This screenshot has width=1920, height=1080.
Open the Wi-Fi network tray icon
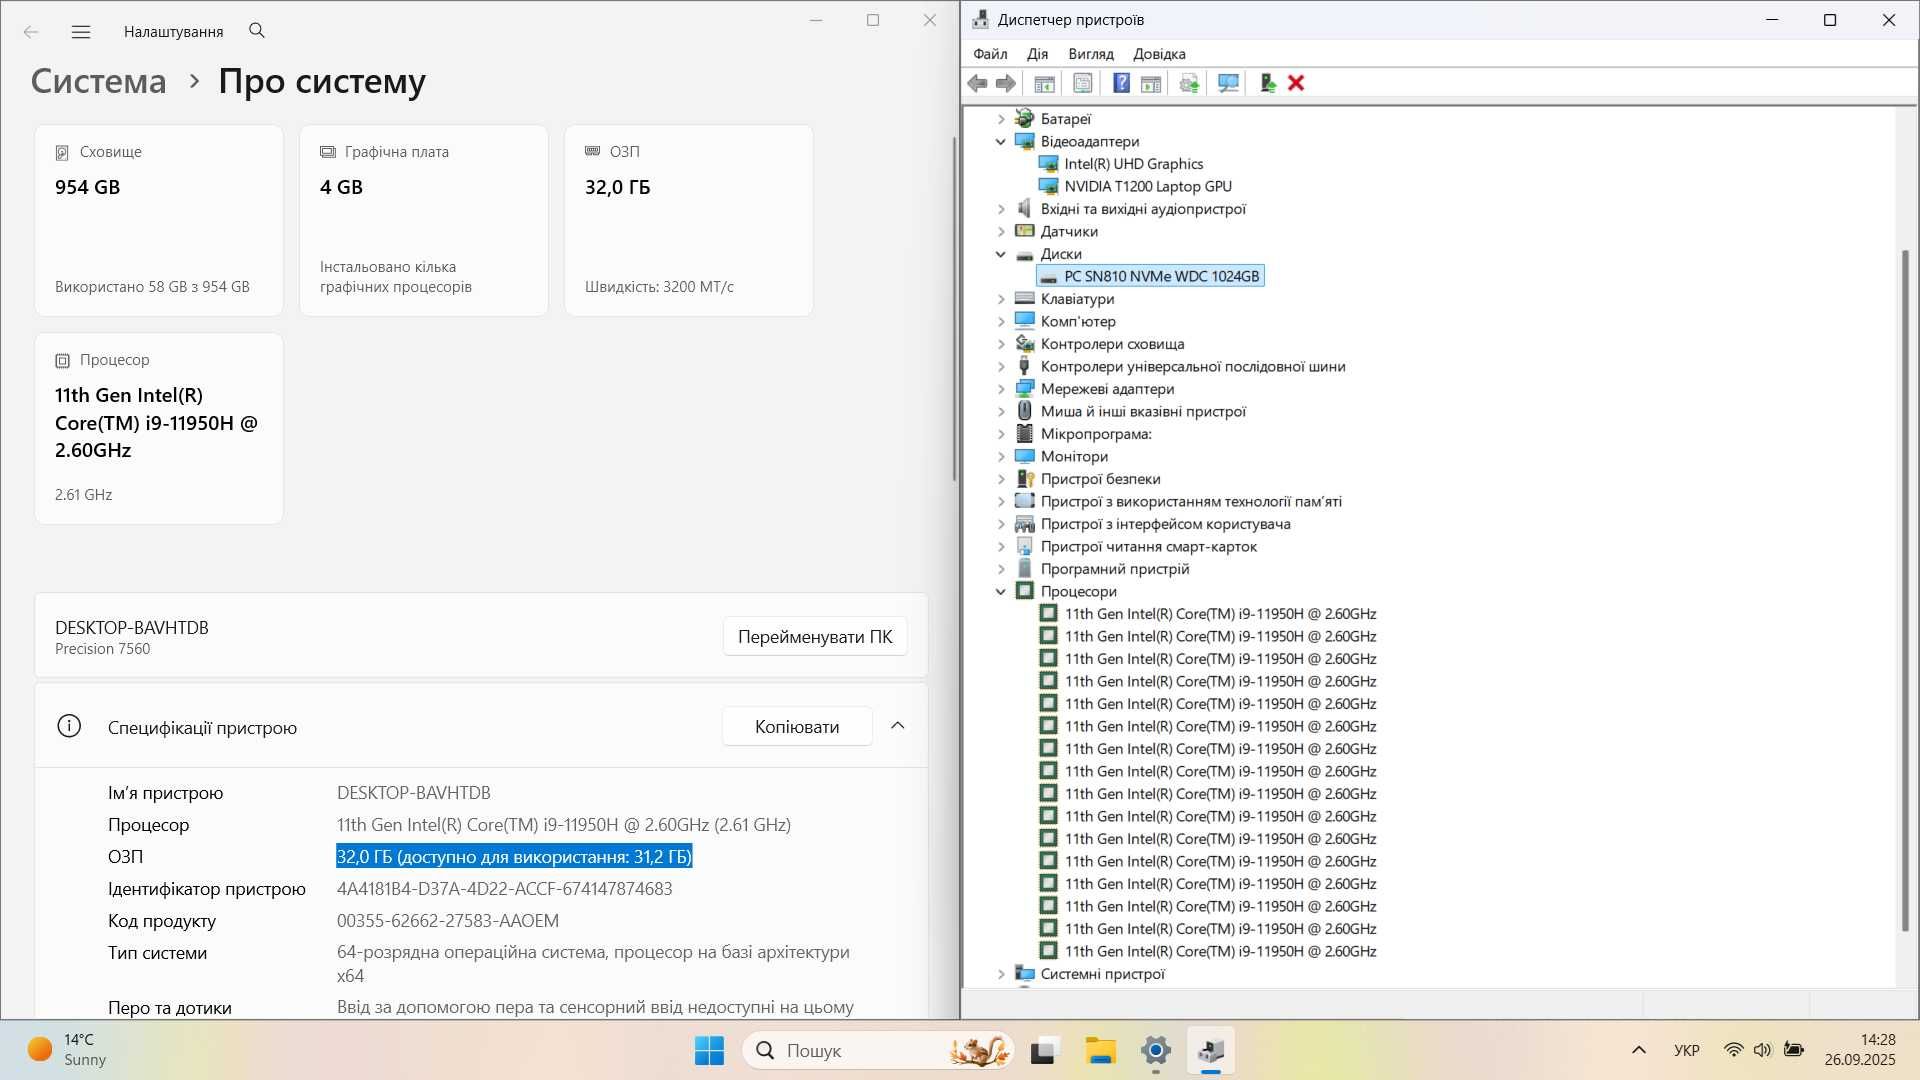pos(1734,1050)
